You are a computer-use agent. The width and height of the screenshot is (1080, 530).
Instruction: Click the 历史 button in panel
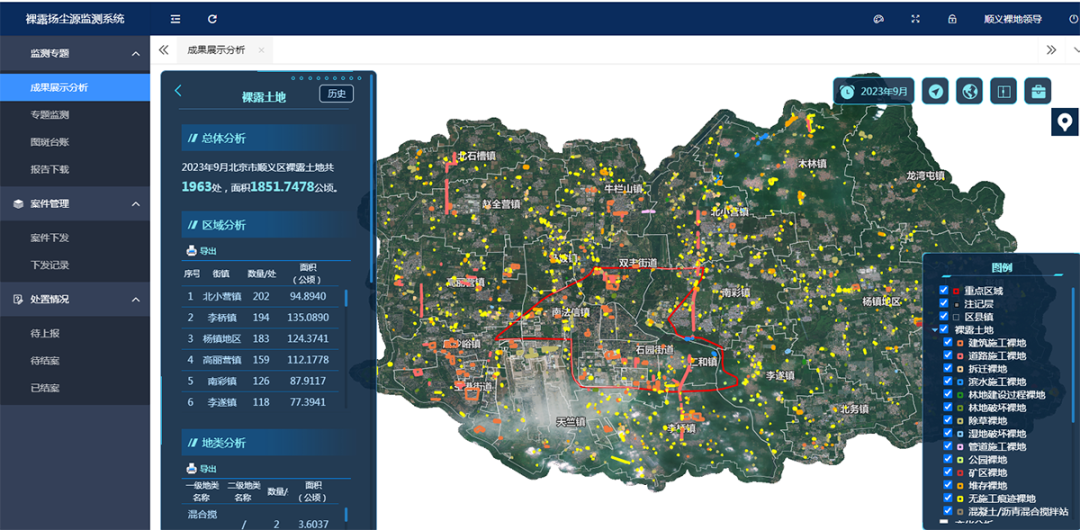click(336, 94)
